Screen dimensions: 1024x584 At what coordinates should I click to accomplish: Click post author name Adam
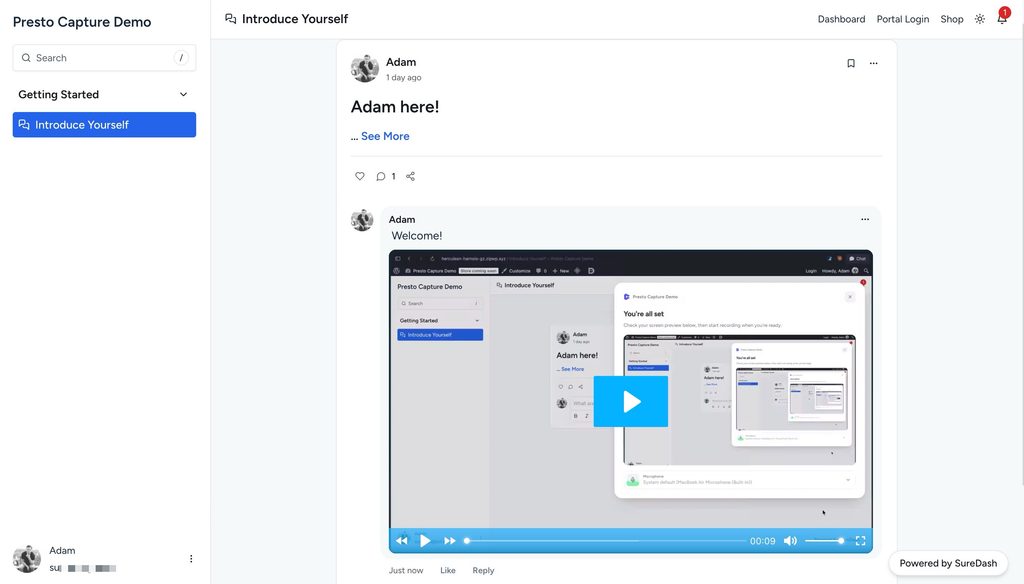pos(401,62)
